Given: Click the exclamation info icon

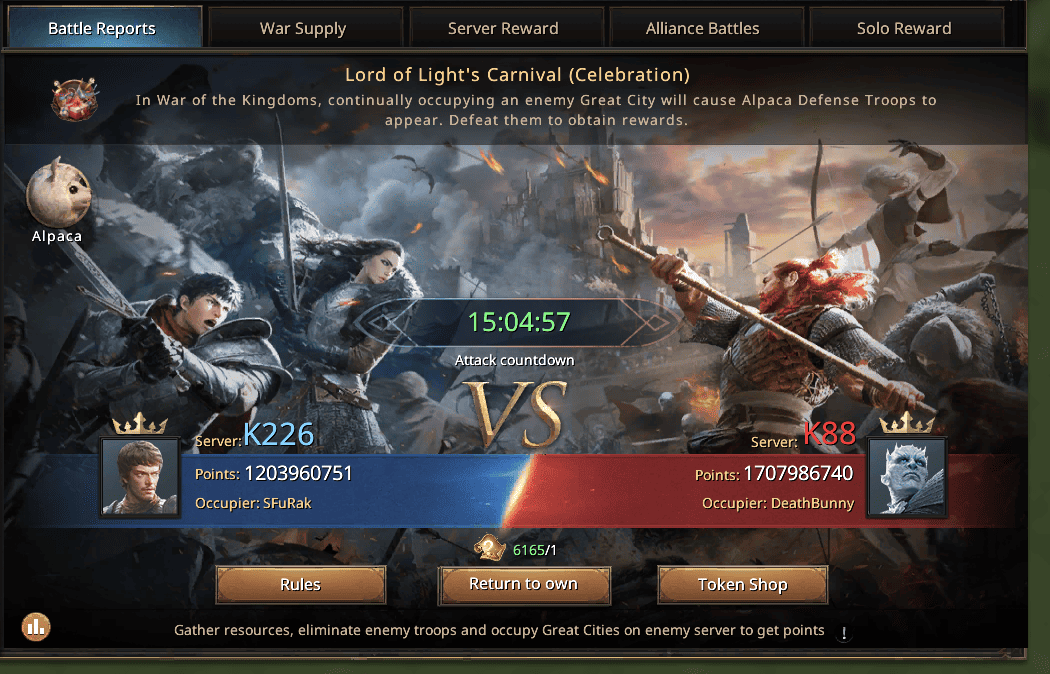Looking at the screenshot, I should (844, 633).
